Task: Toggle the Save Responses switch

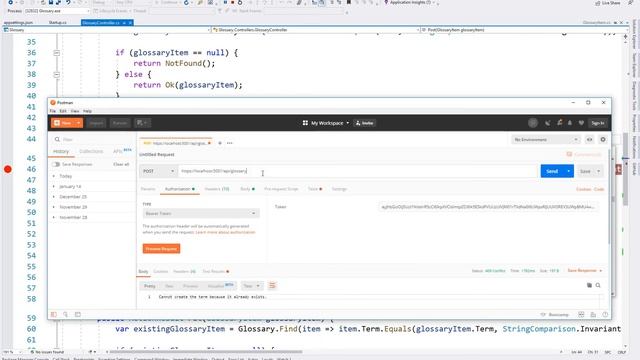Action: 56,164
